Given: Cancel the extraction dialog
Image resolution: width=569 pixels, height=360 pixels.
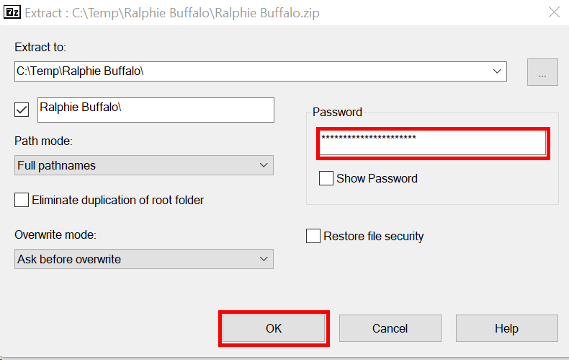Looking at the screenshot, I should [390, 328].
